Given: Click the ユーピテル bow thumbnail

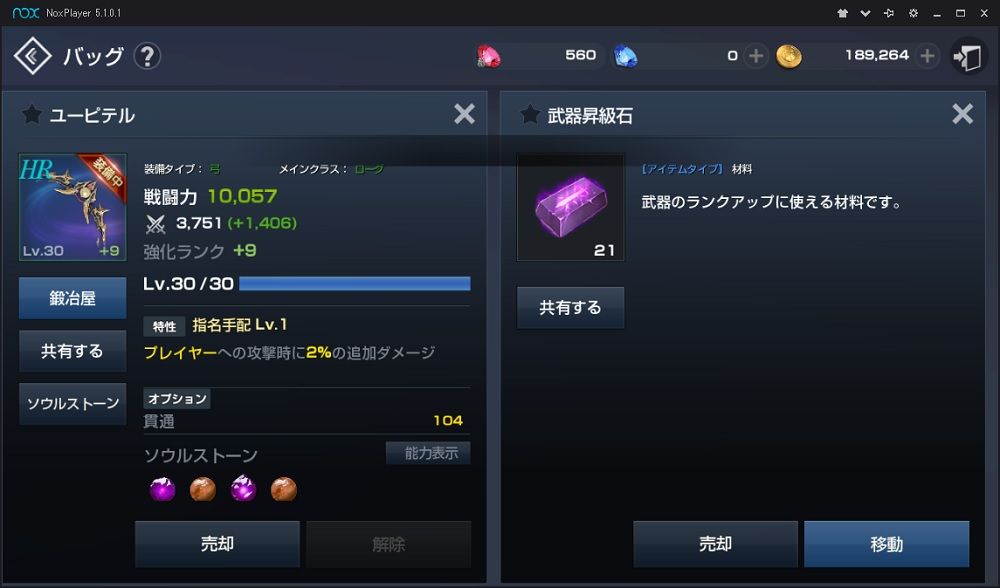Looking at the screenshot, I should (x=73, y=207).
